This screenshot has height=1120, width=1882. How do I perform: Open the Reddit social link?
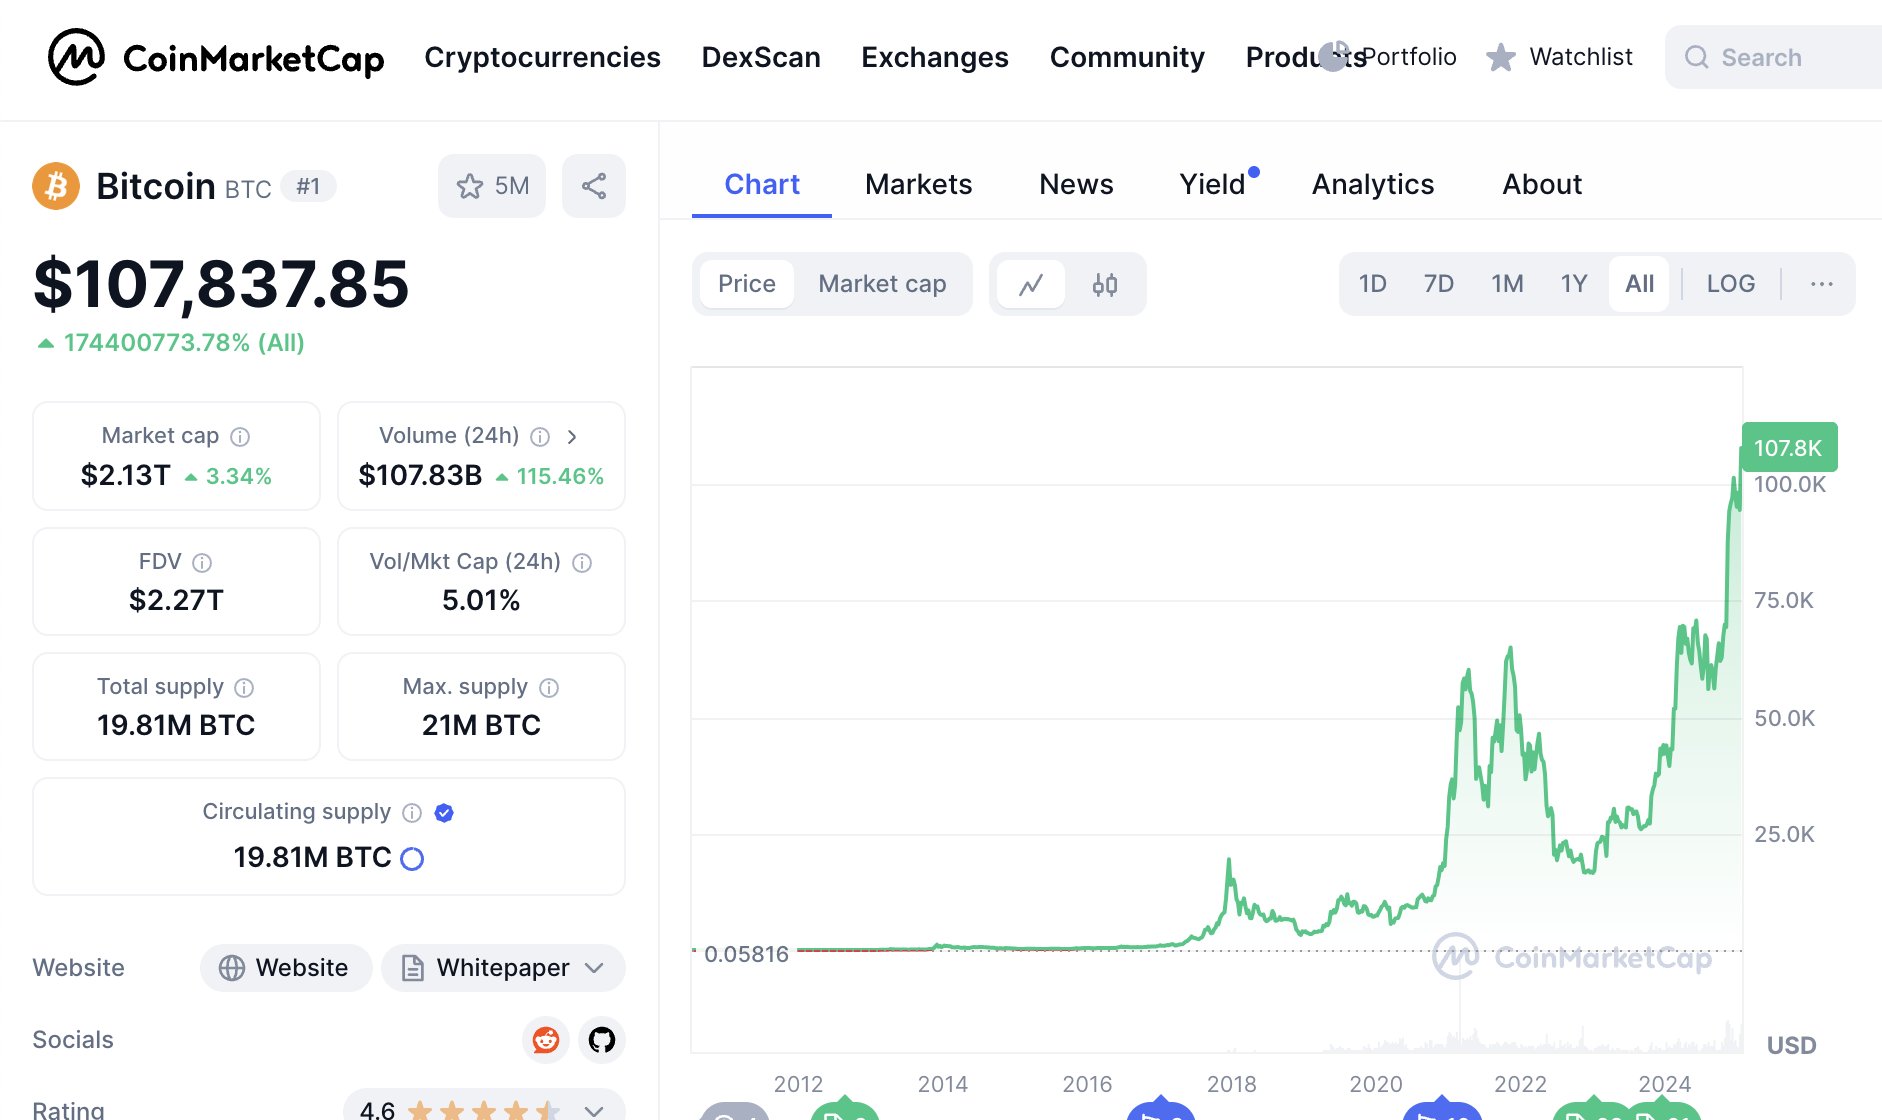(x=546, y=1040)
